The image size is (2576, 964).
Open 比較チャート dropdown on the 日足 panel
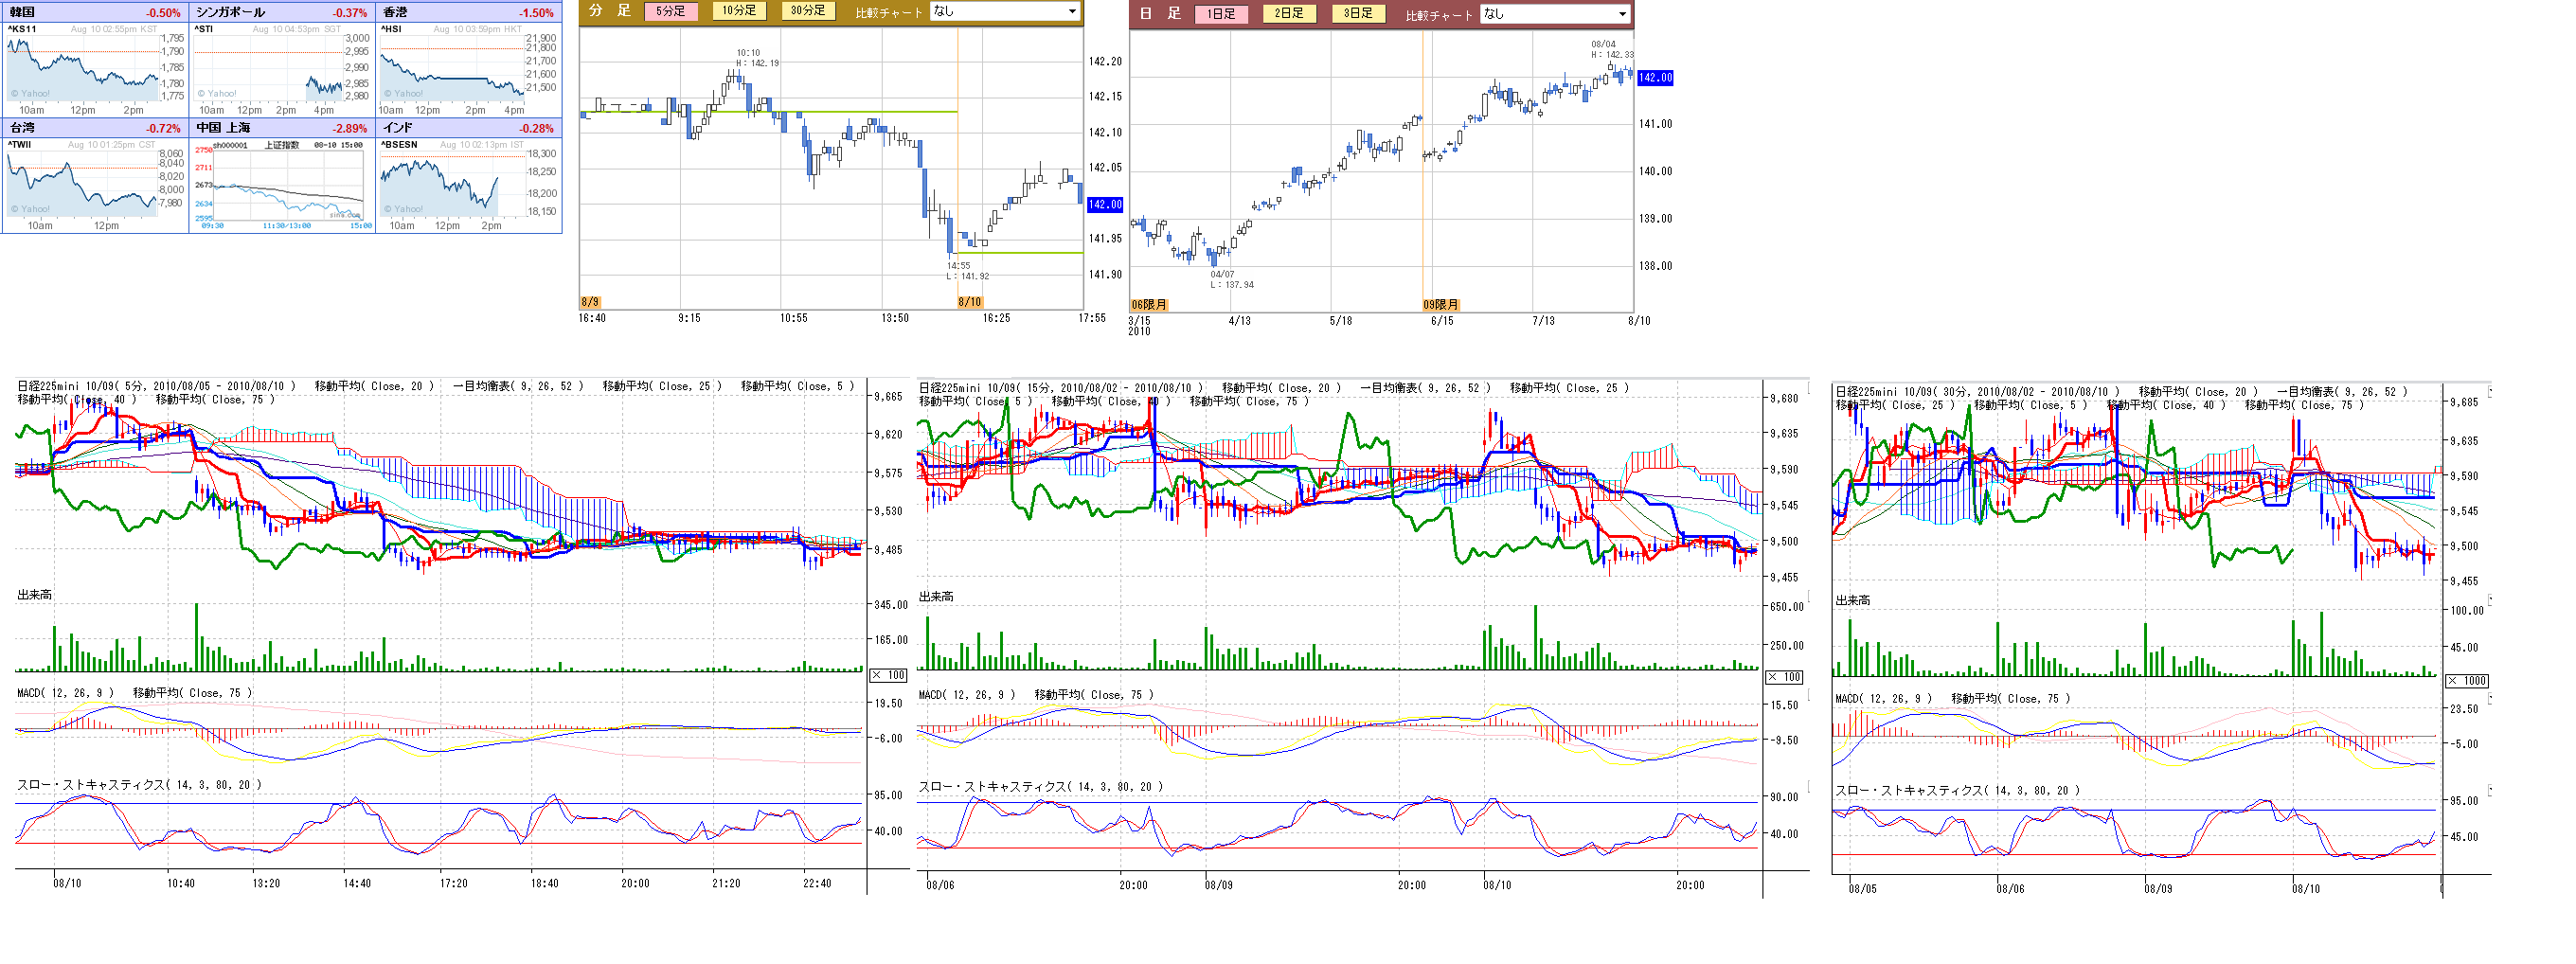(1554, 14)
